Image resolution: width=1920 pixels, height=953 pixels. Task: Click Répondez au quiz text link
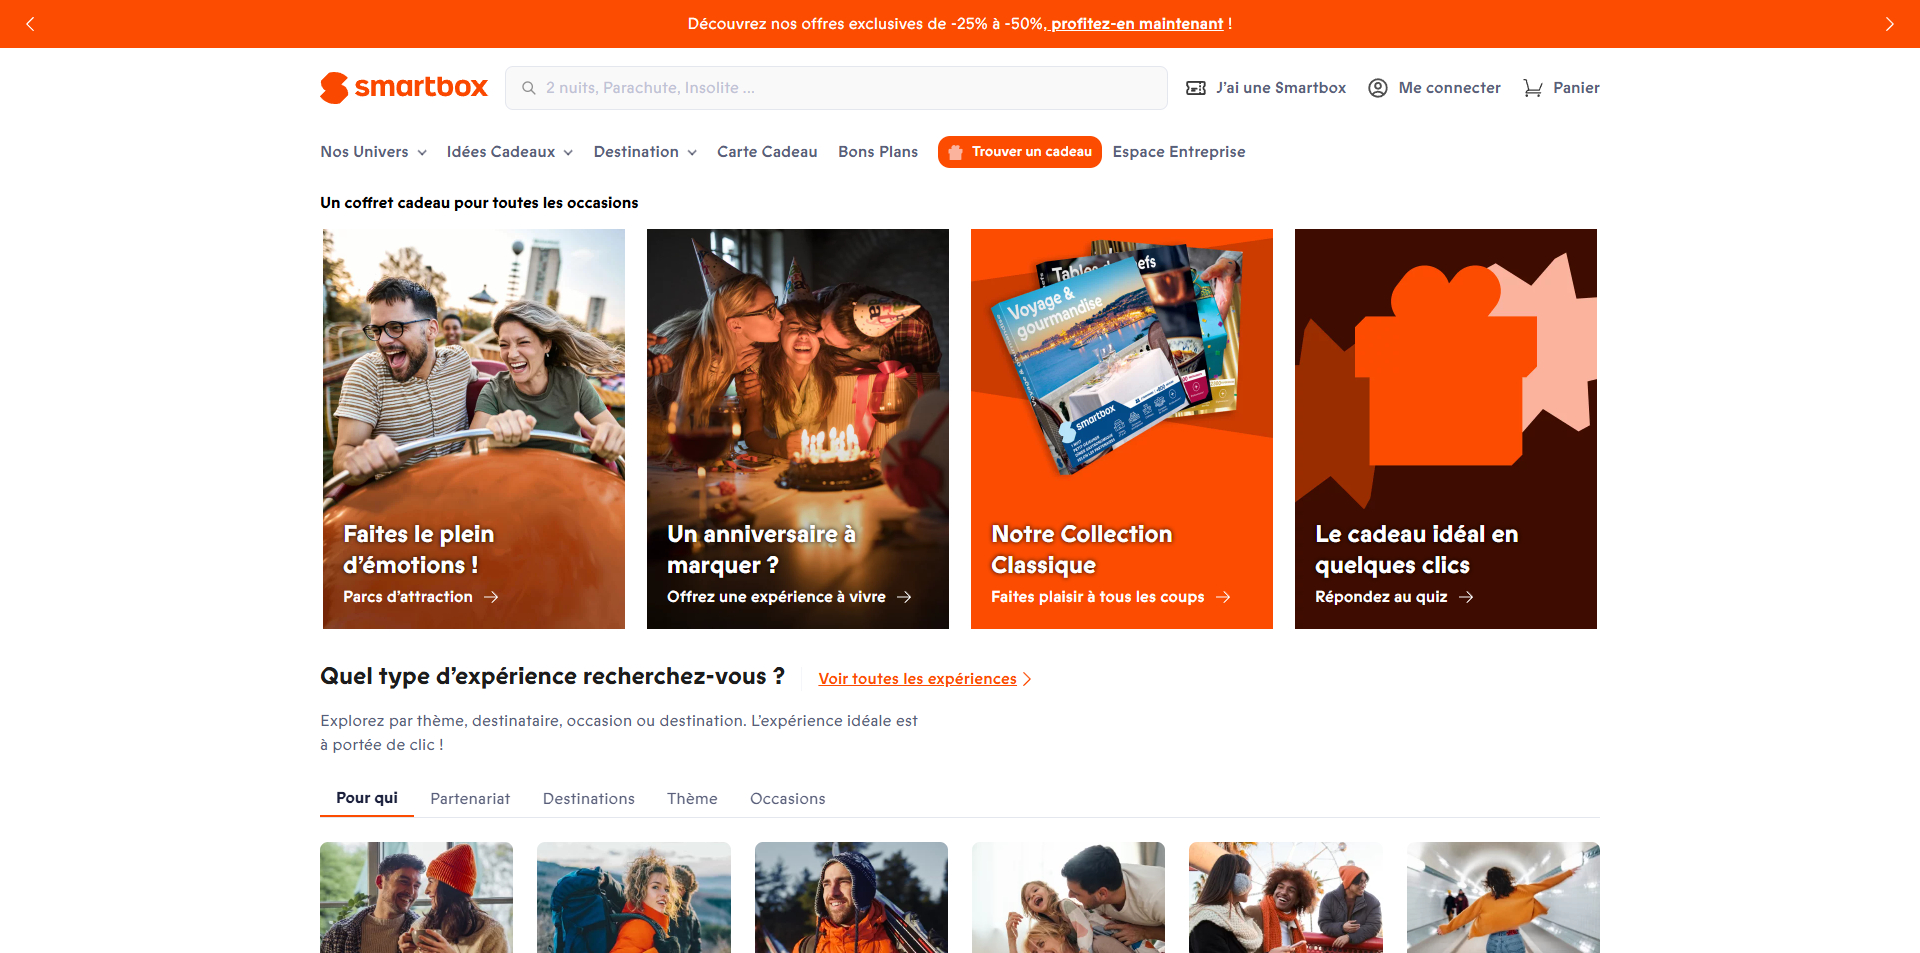(1381, 597)
